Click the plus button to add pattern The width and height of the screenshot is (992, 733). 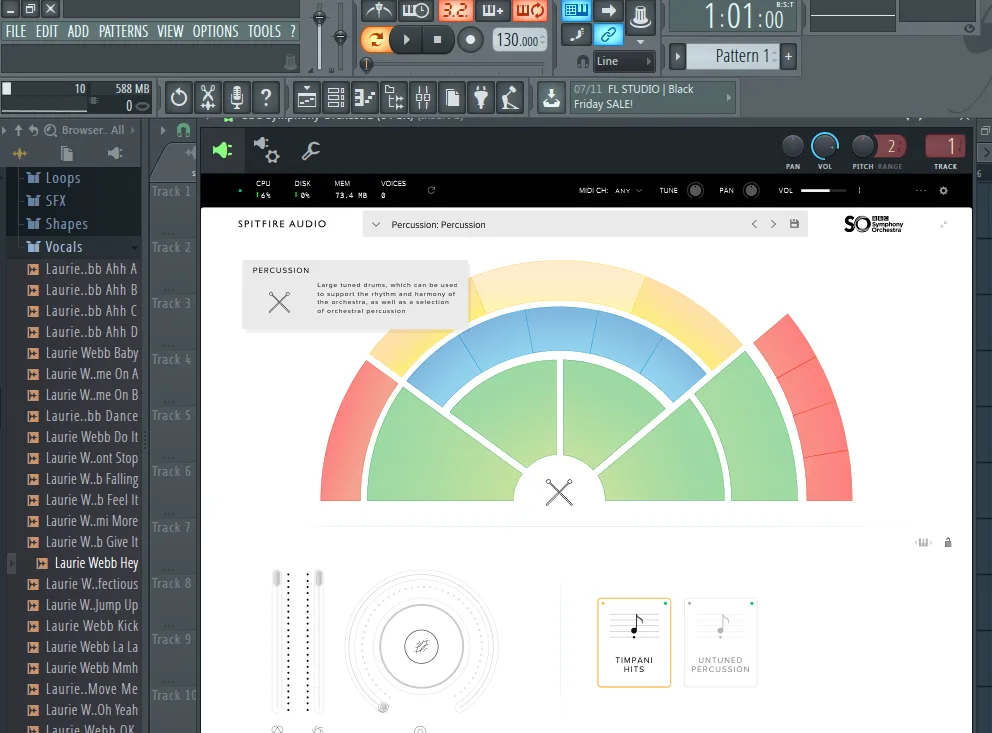[x=788, y=56]
